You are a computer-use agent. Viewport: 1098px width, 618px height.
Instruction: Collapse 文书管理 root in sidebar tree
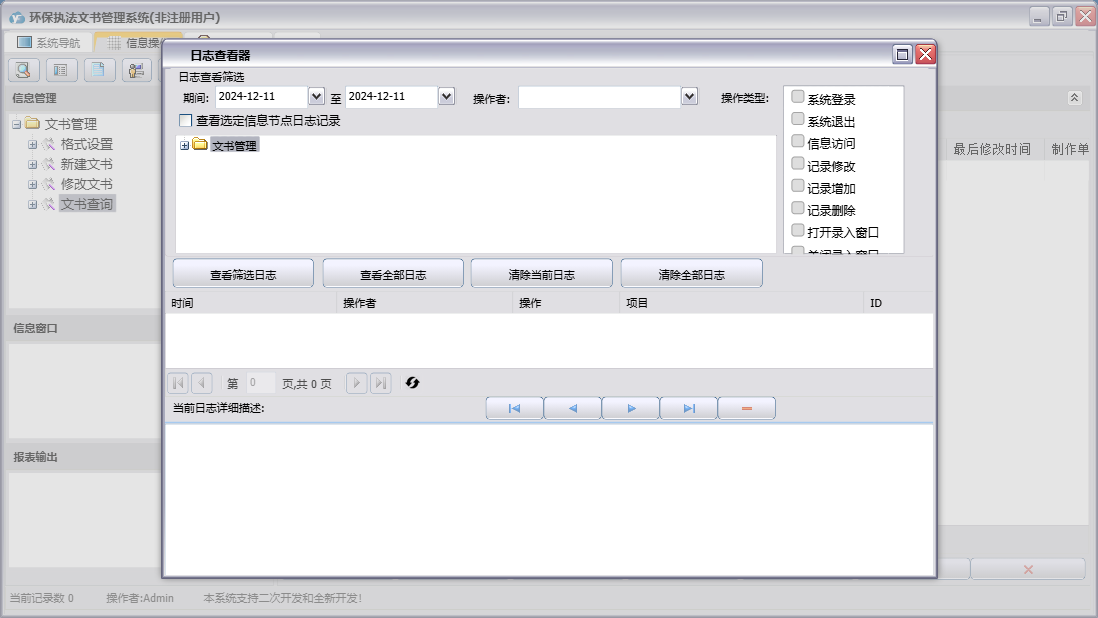[x=16, y=125]
